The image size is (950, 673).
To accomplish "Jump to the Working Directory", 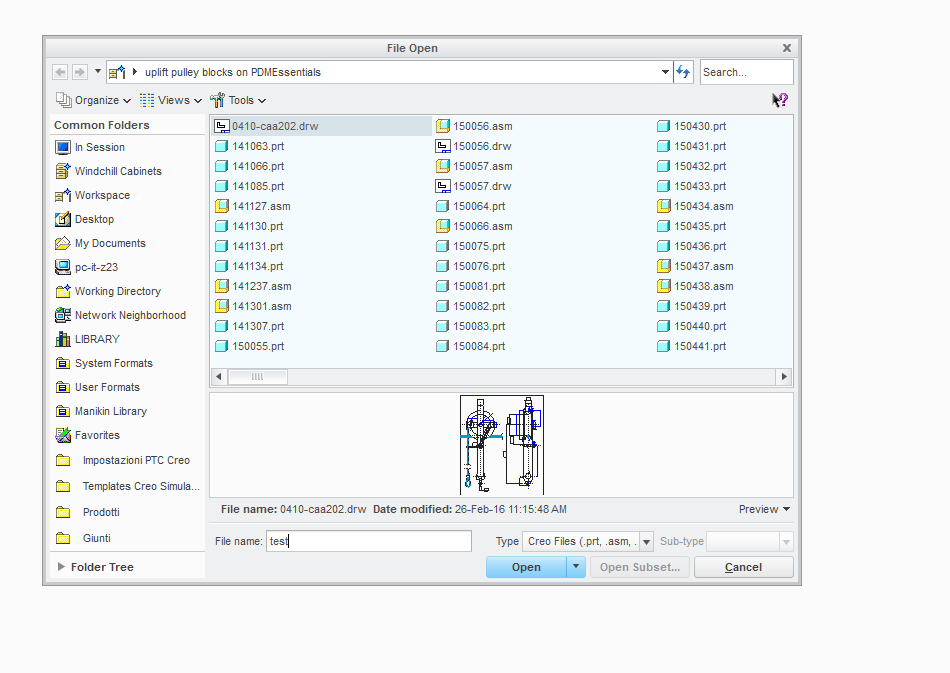I will (x=108, y=291).
